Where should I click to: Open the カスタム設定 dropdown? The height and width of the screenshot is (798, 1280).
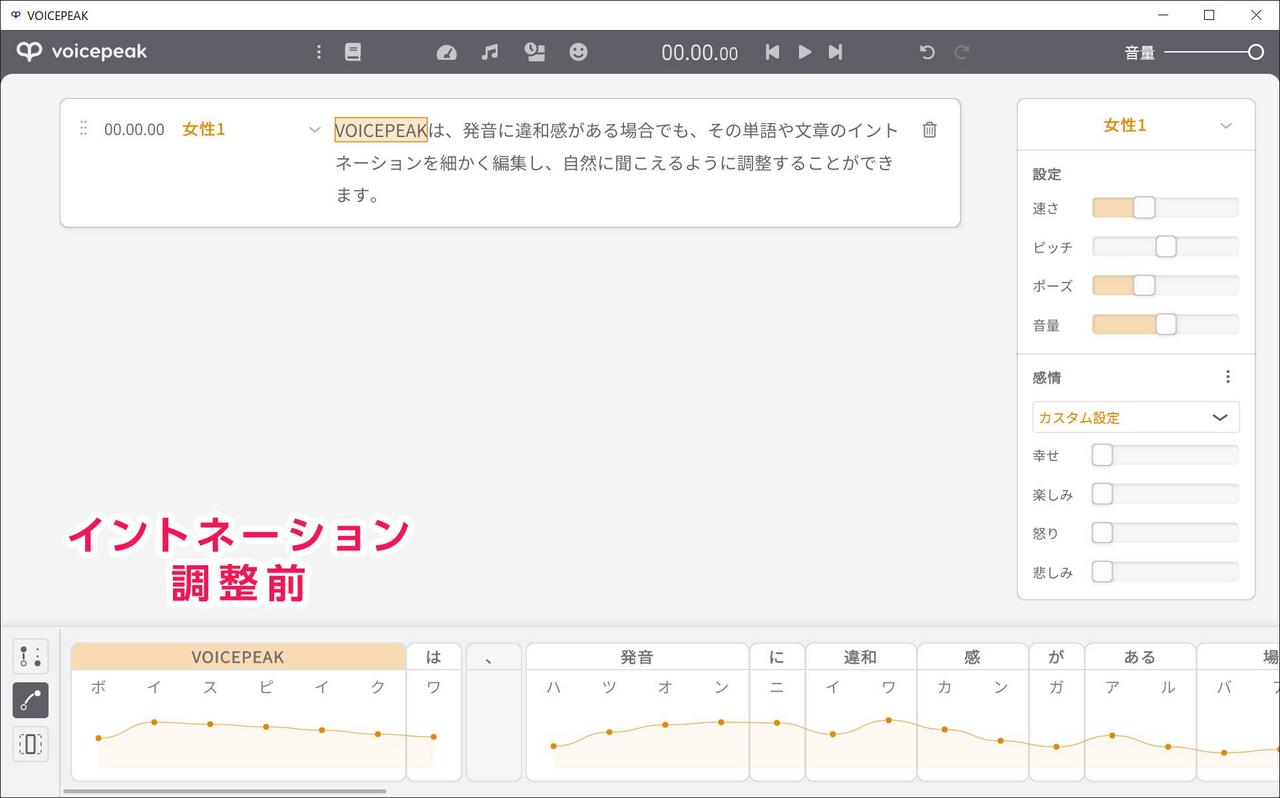click(1136, 417)
